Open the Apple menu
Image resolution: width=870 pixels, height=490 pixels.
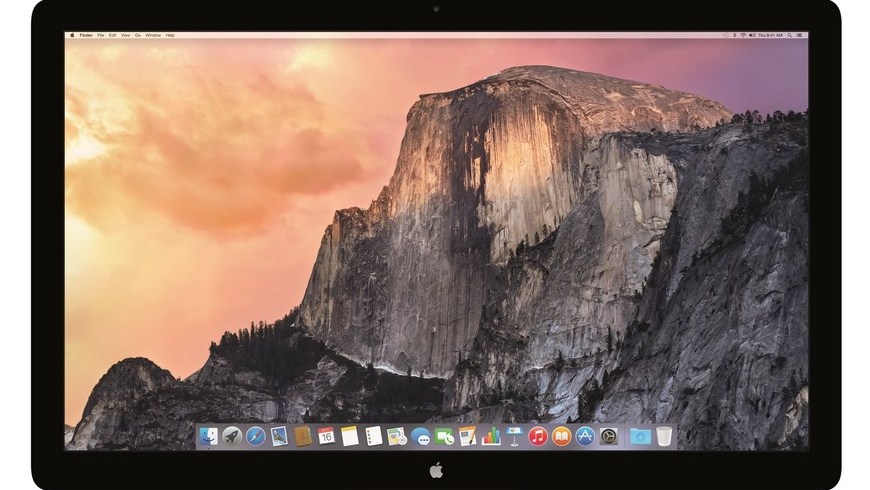point(71,35)
